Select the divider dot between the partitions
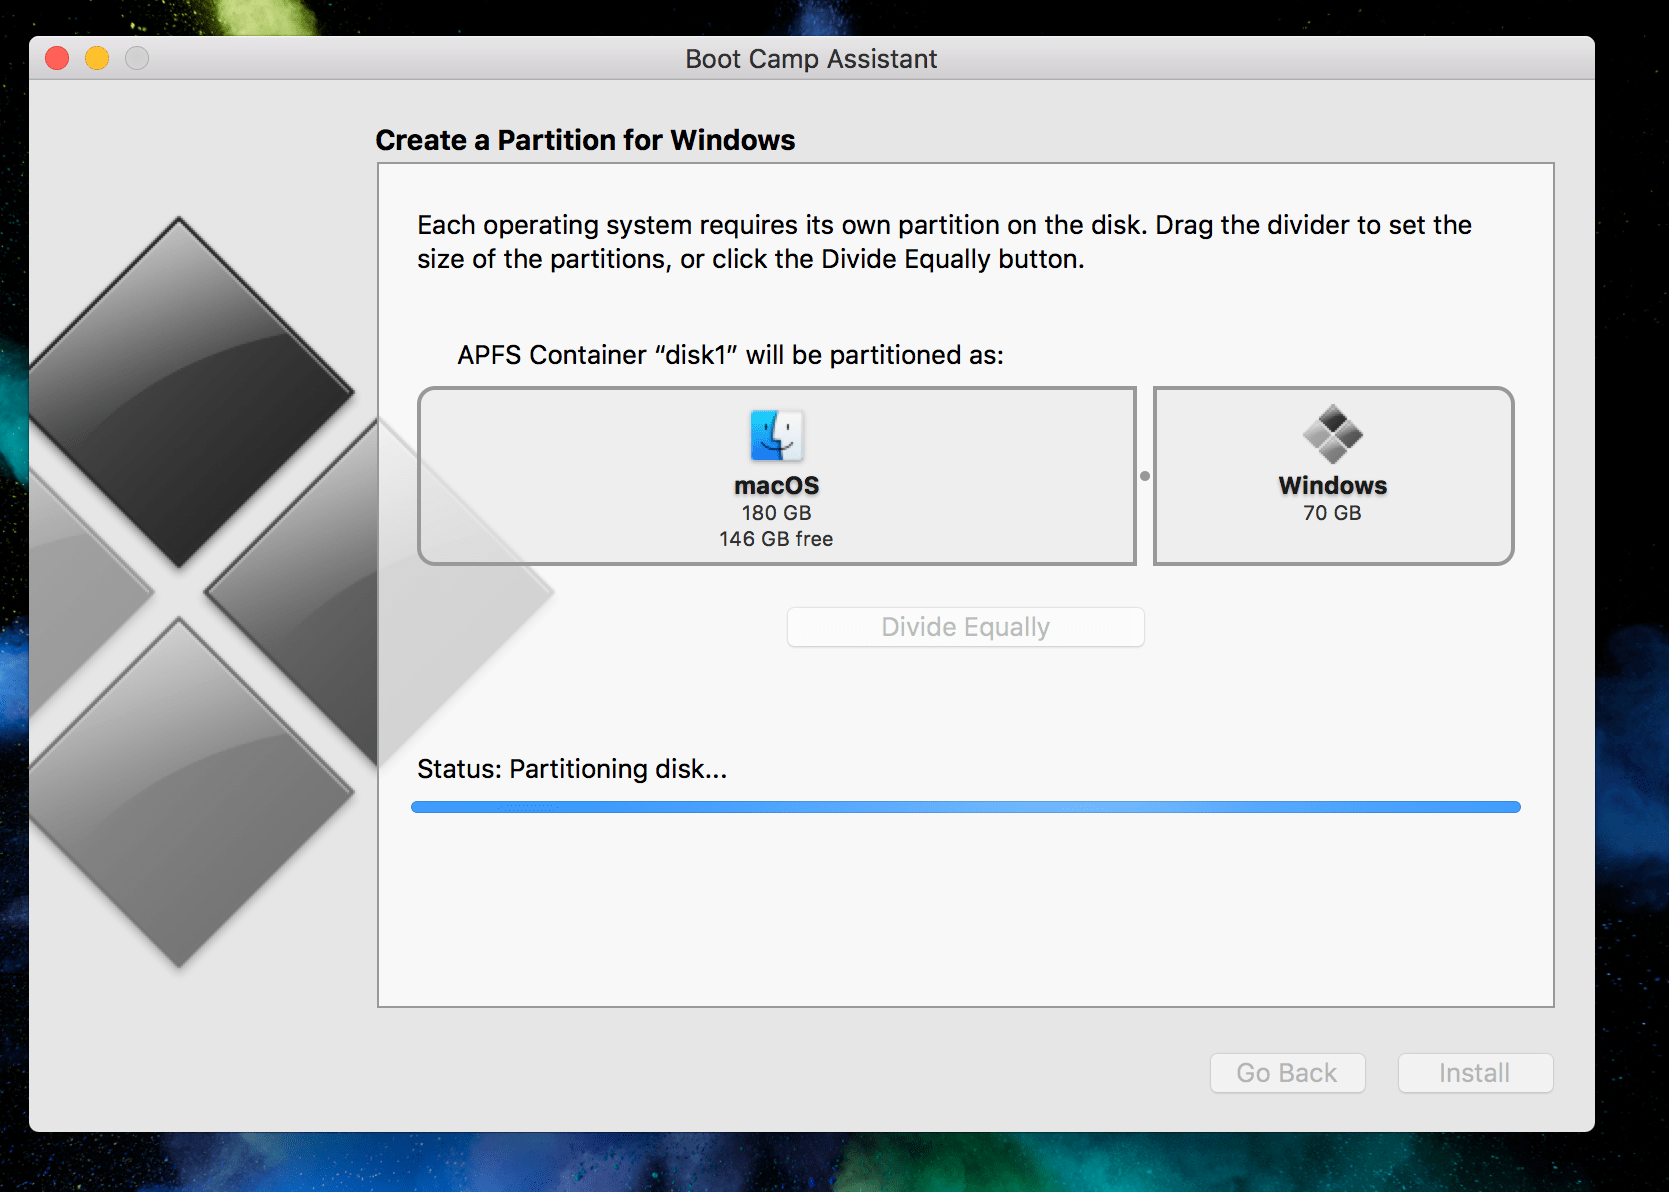 tap(1145, 476)
